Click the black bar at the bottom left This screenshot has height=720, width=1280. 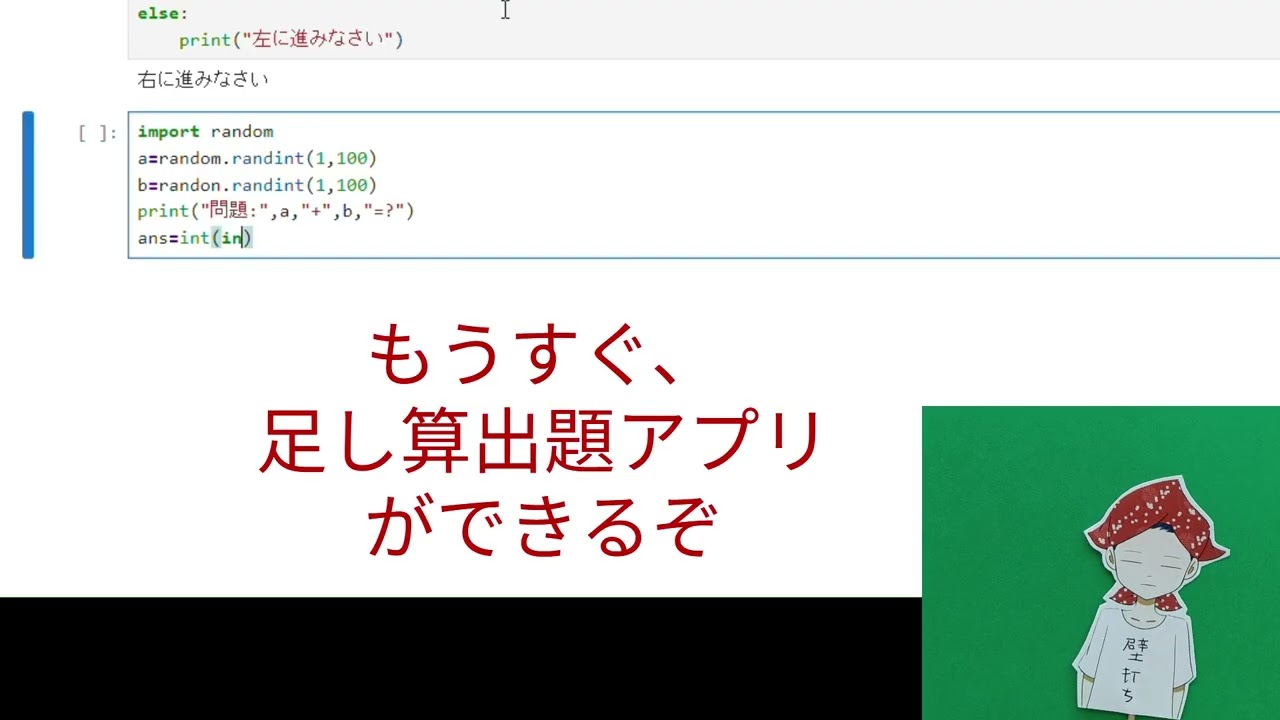300,658
